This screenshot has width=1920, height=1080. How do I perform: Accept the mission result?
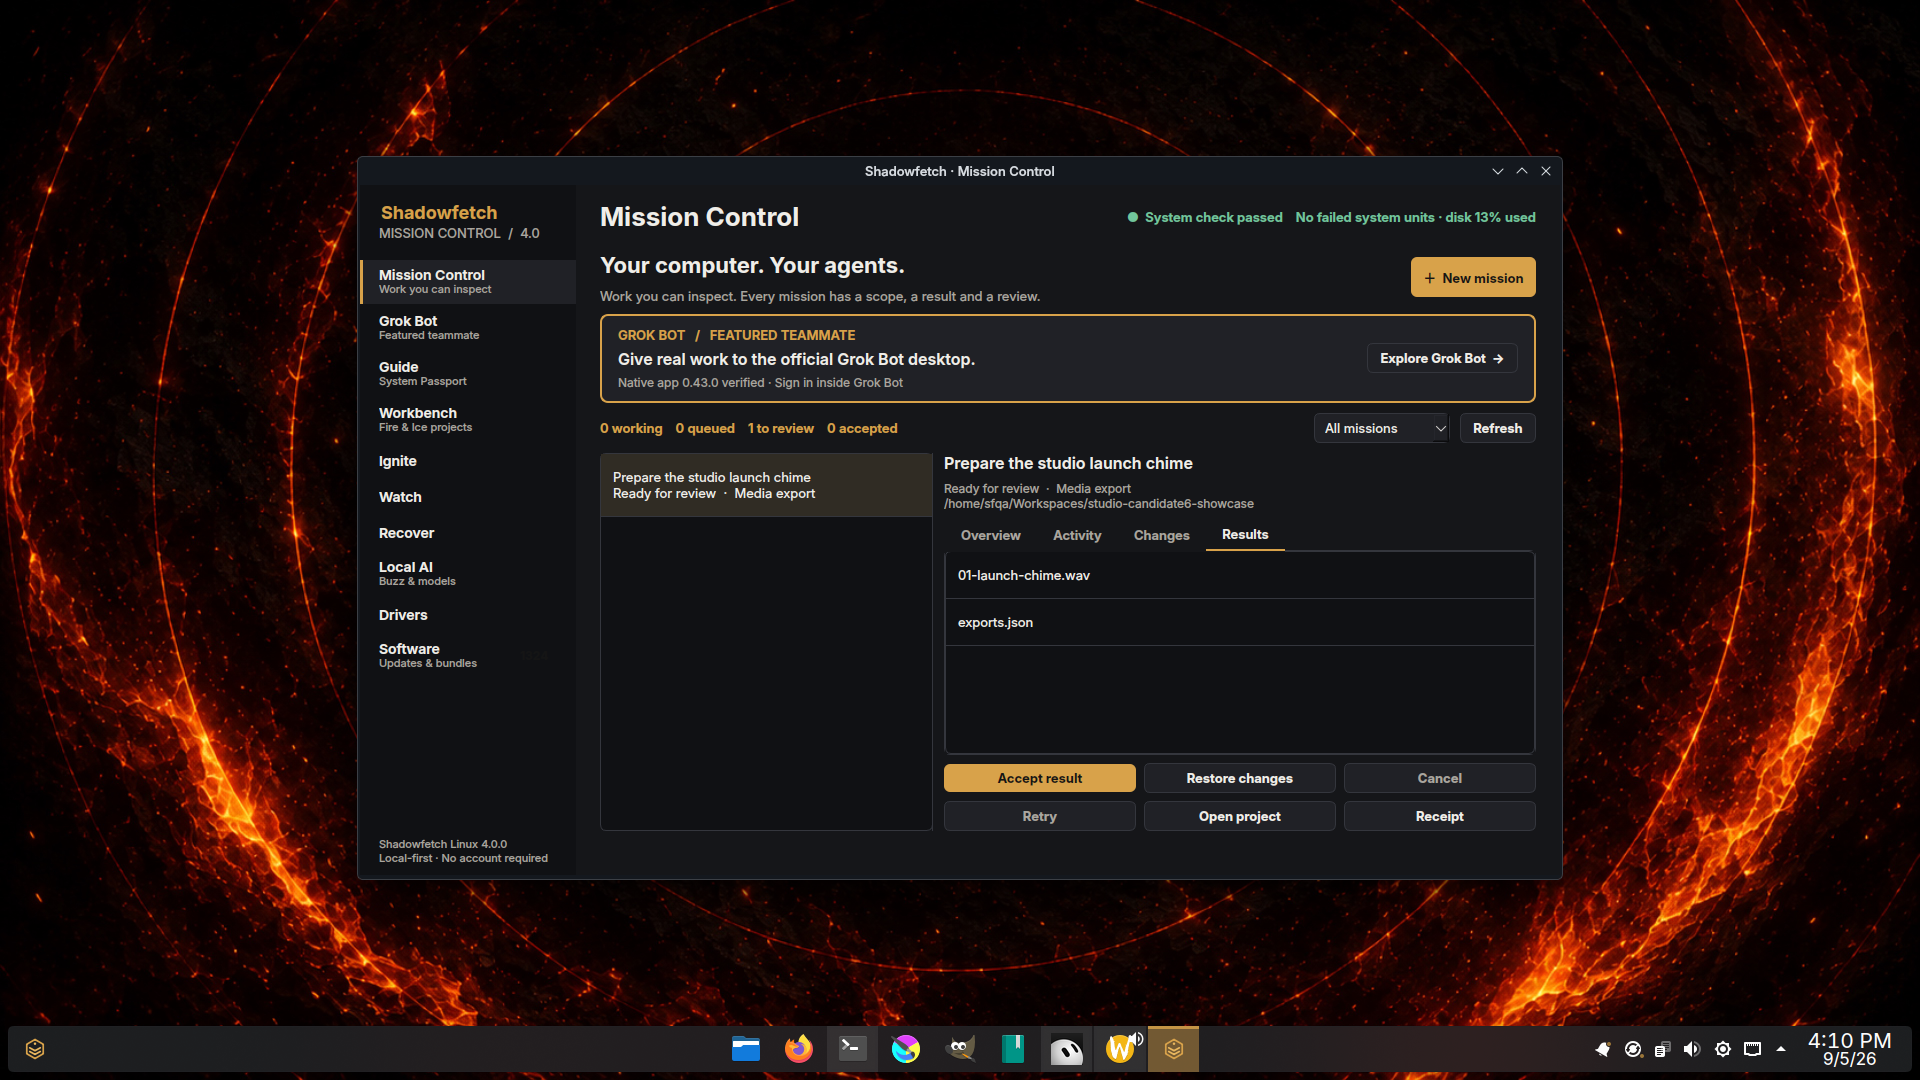(1040, 778)
